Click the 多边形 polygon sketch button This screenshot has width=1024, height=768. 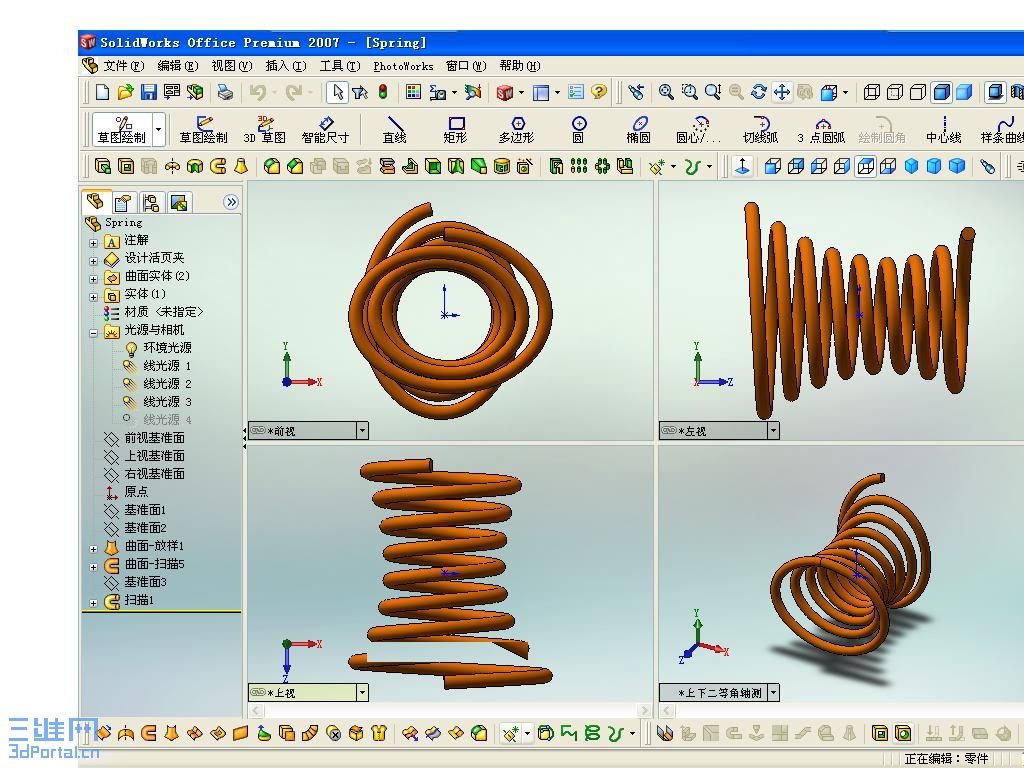click(517, 129)
